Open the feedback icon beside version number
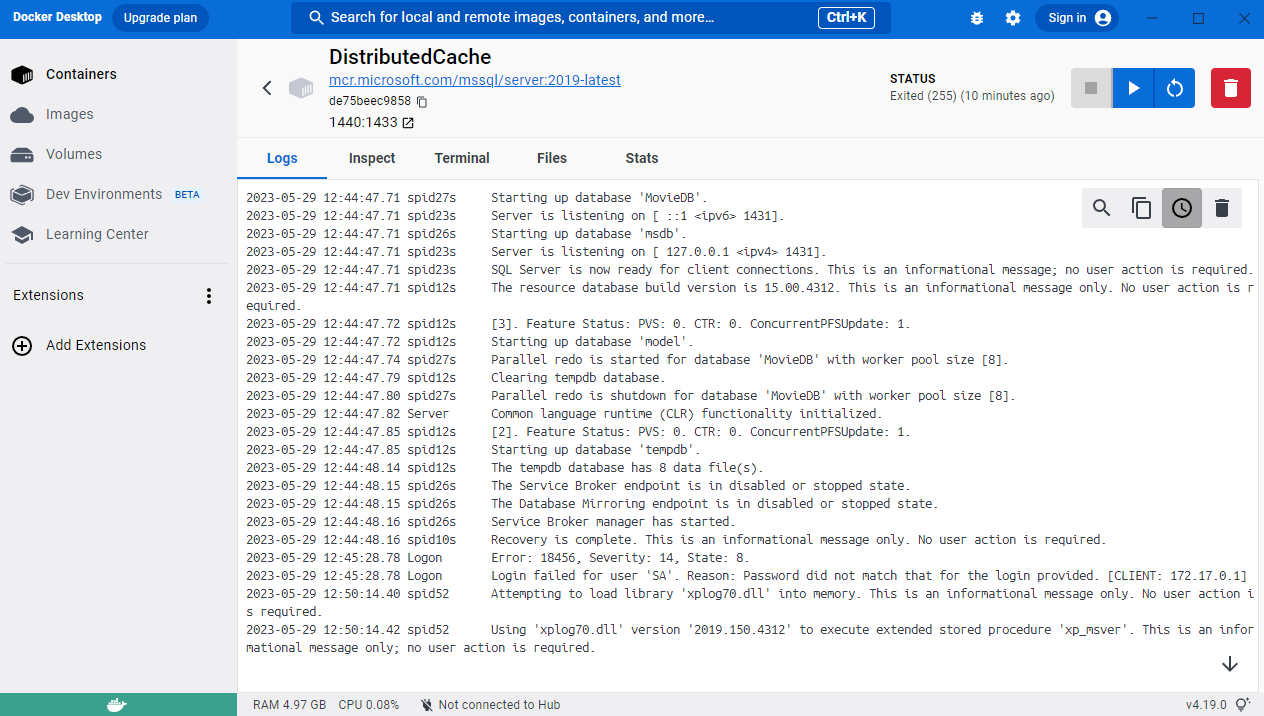 tap(1243, 705)
